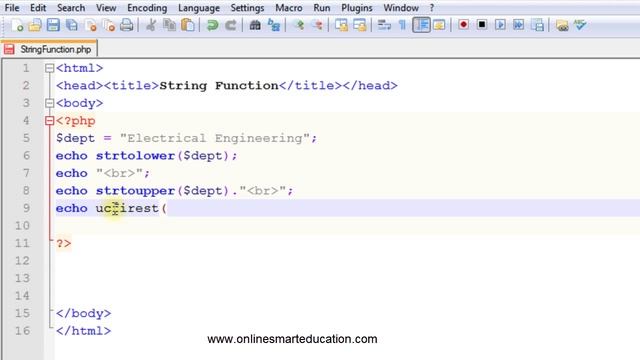Click the '<?php' opening tag on line 4
Viewport: 640px width, 360px height.
pyautogui.click(x=76, y=121)
